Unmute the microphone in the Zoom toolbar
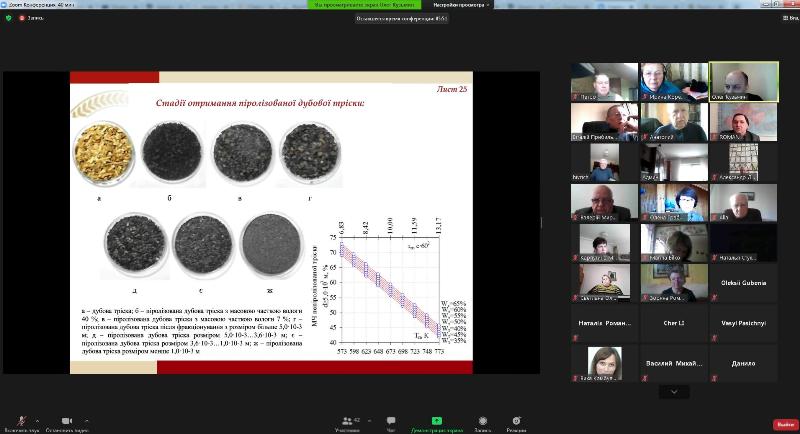 click(21, 420)
